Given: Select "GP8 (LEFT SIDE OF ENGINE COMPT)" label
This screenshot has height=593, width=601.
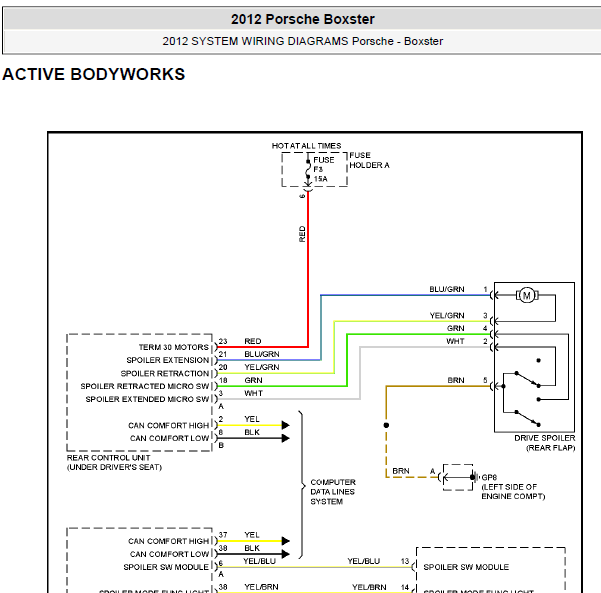Looking at the screenshot, I should pos(513,487).
